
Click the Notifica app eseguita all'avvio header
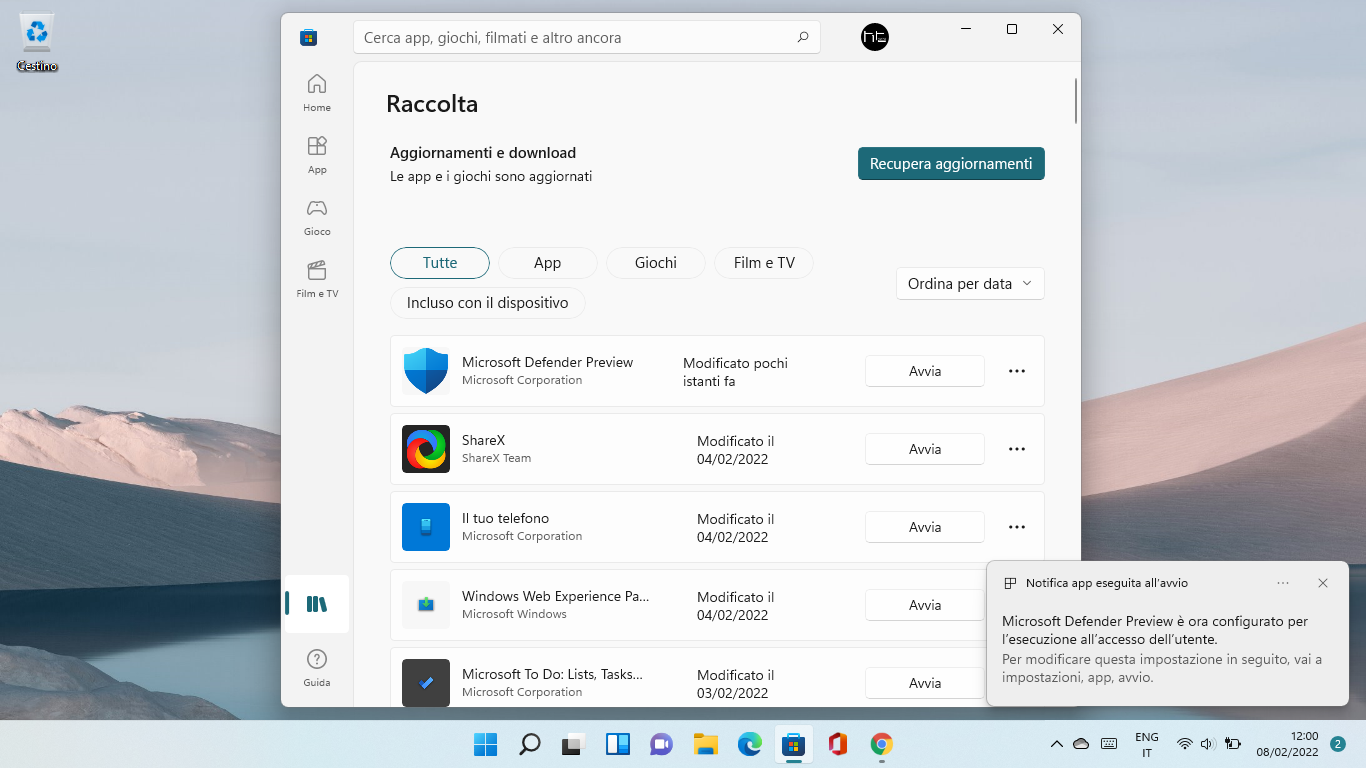click(1107, 583)
